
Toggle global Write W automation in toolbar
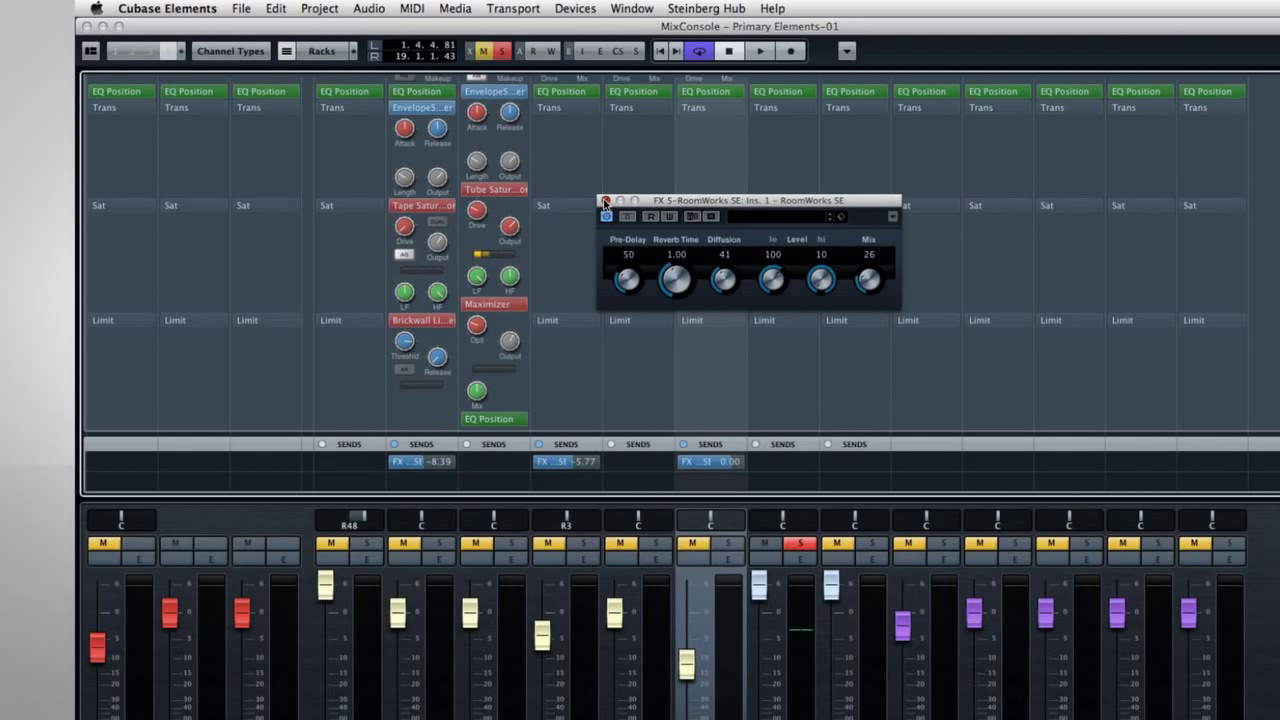[x=551, y=51]
